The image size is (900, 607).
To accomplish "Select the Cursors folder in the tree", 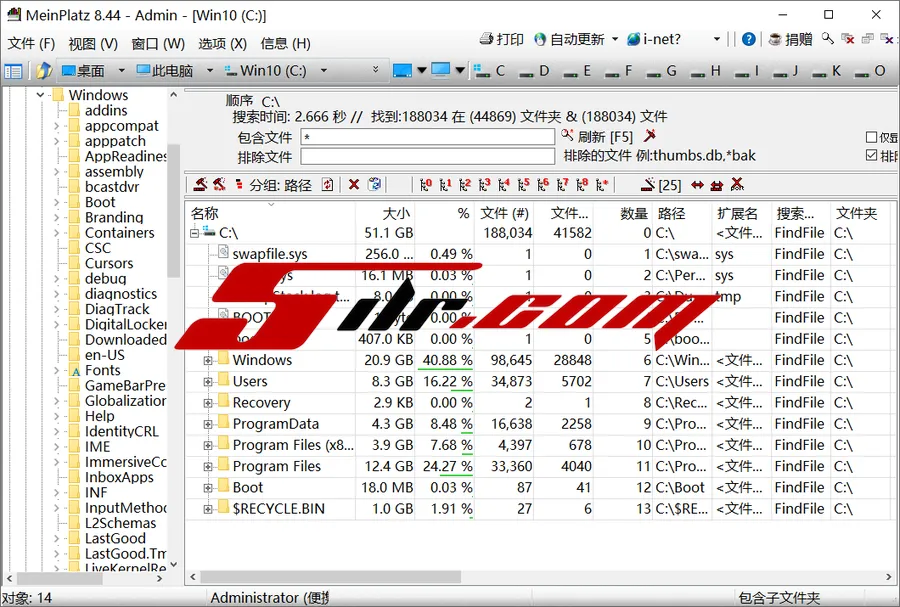I will point(109,263).
